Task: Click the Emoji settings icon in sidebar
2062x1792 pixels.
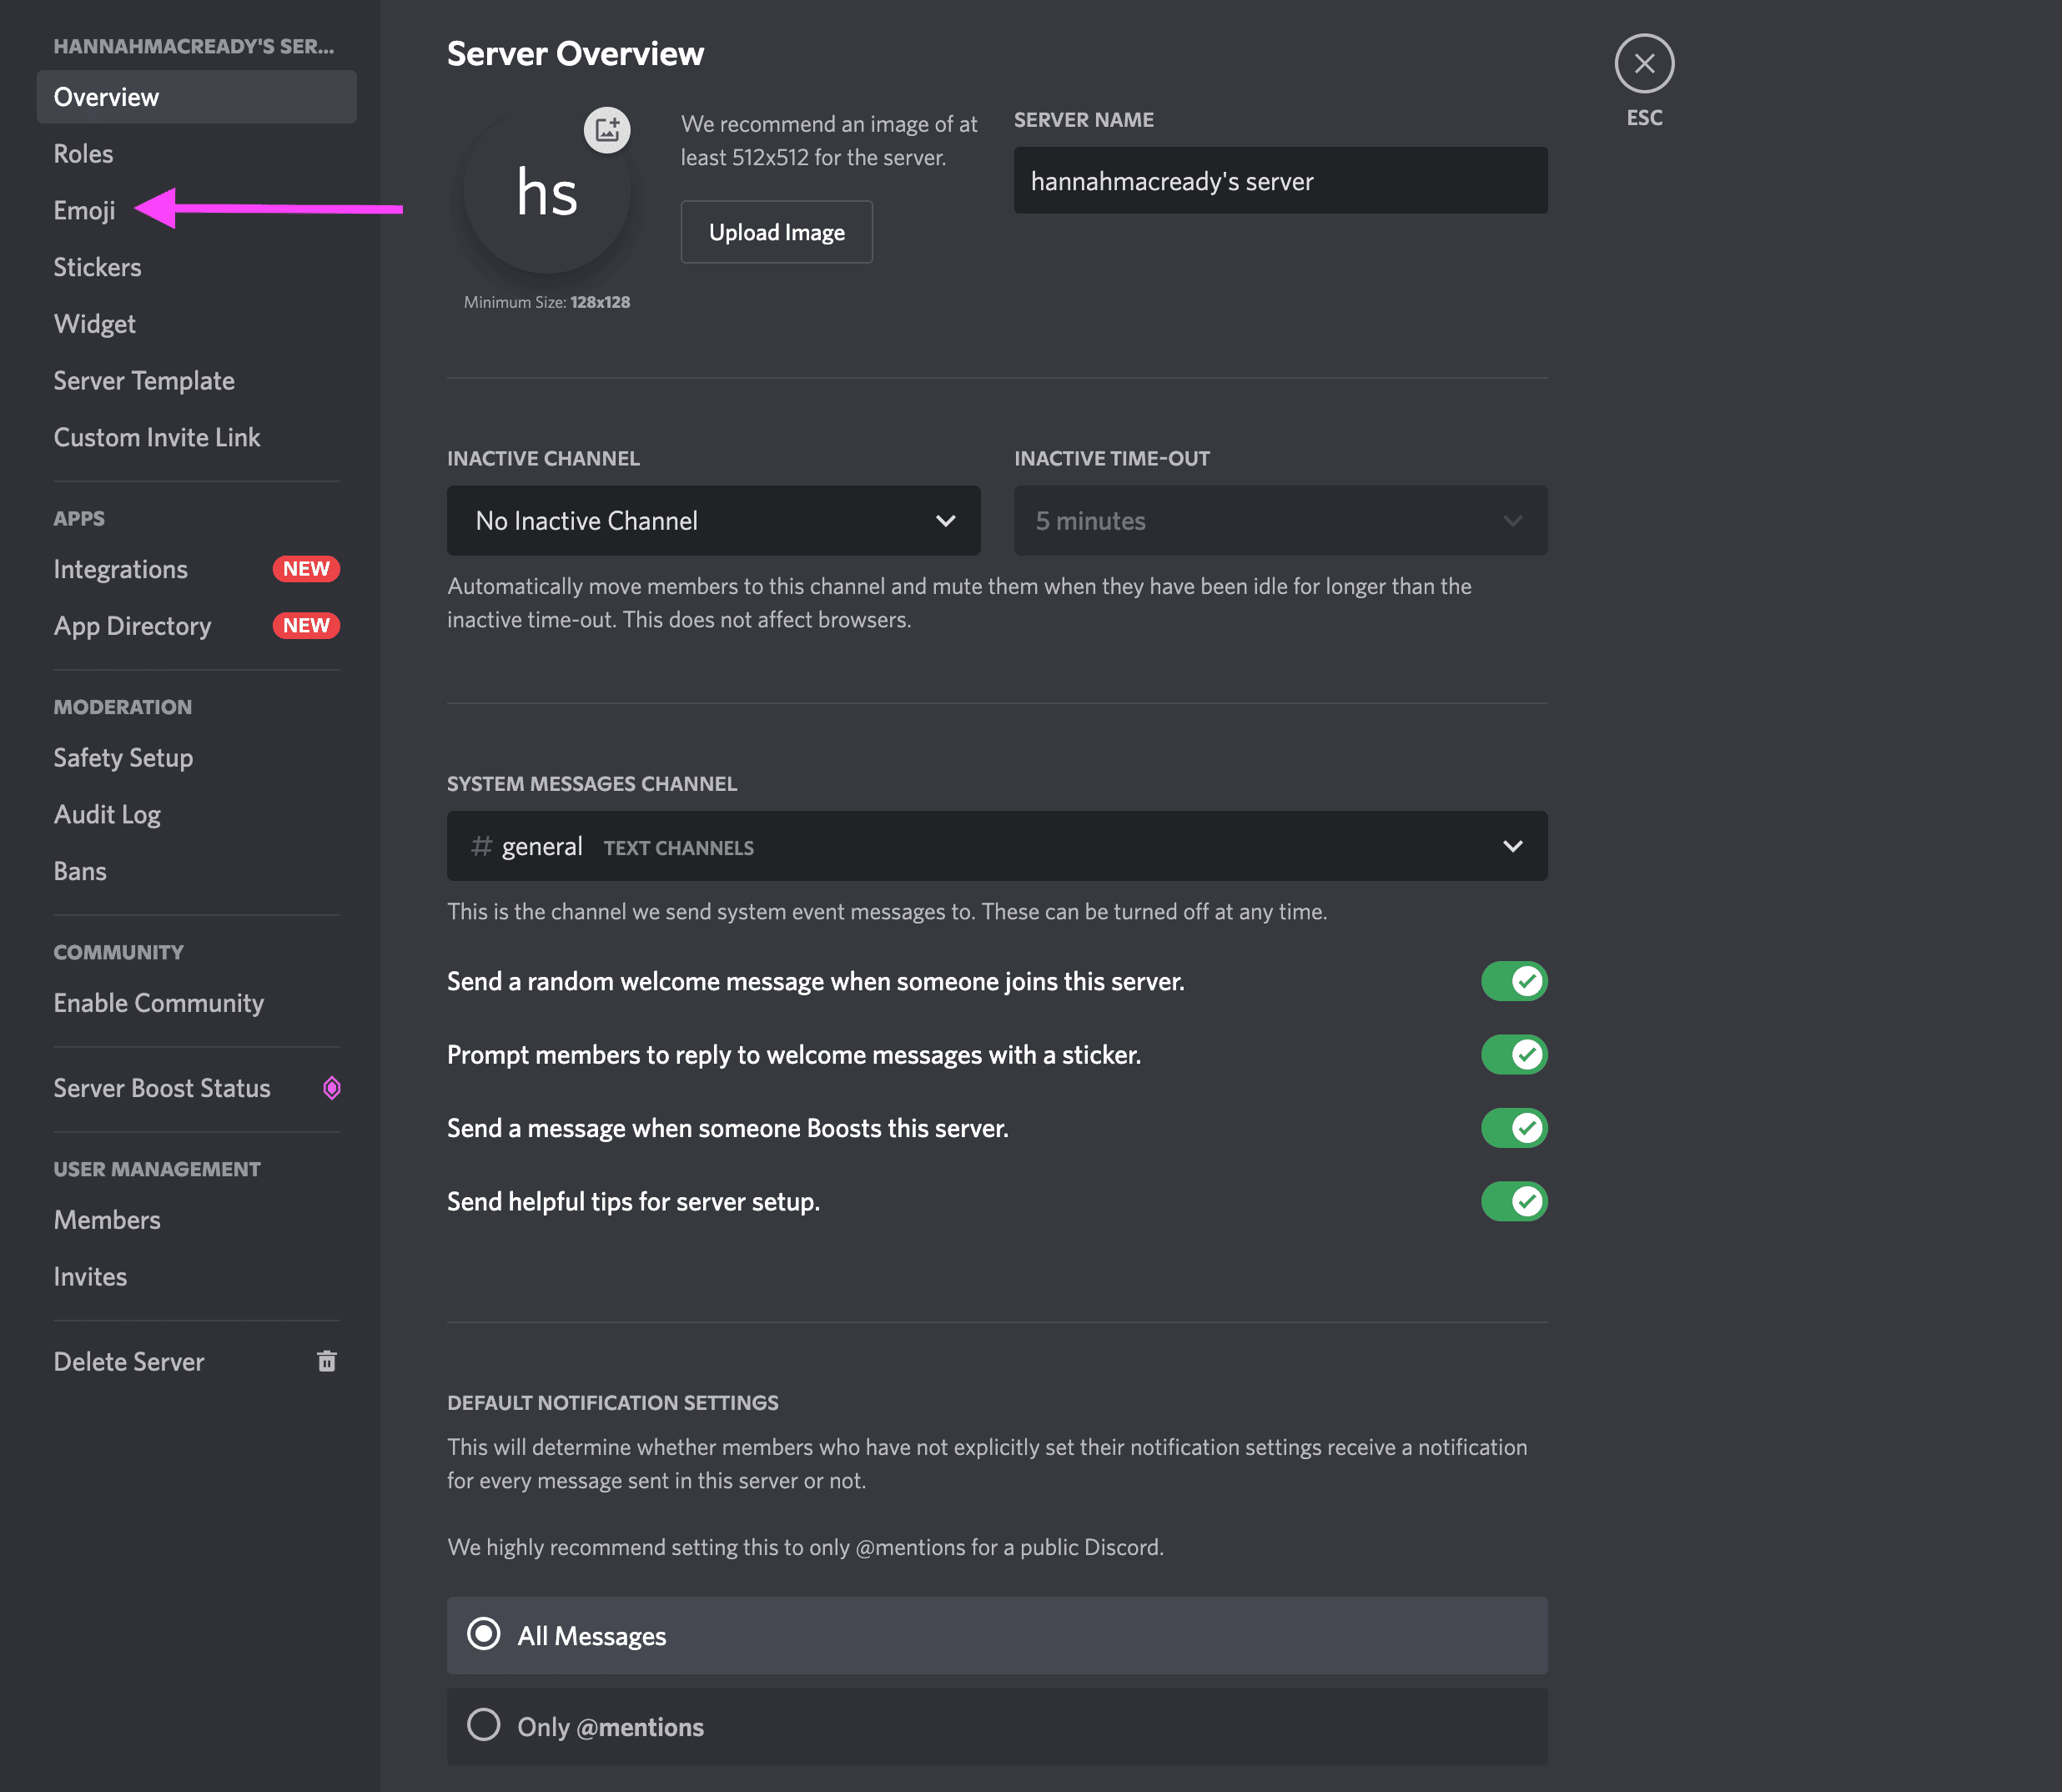Action: point(84,209)
